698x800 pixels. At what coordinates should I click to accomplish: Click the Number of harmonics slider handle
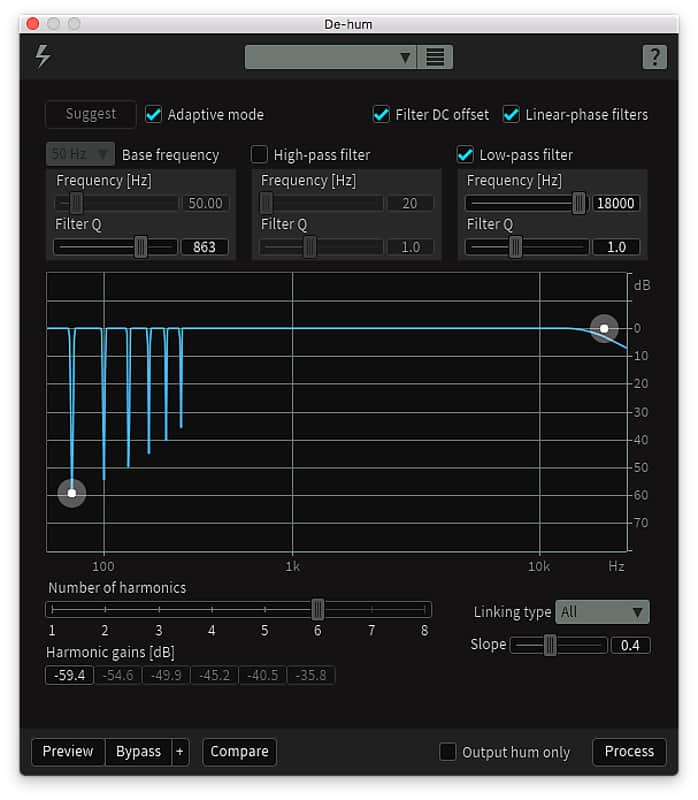pyautogui.click(x=317, y=609)
